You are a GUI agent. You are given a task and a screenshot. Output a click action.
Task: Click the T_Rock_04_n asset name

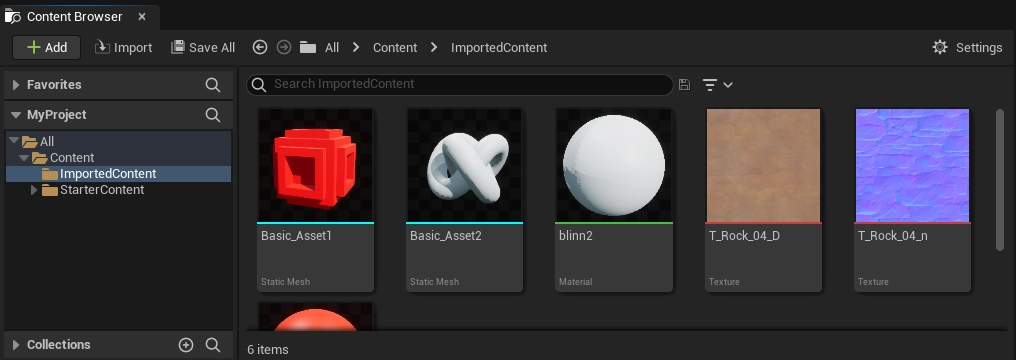[892, 236]
